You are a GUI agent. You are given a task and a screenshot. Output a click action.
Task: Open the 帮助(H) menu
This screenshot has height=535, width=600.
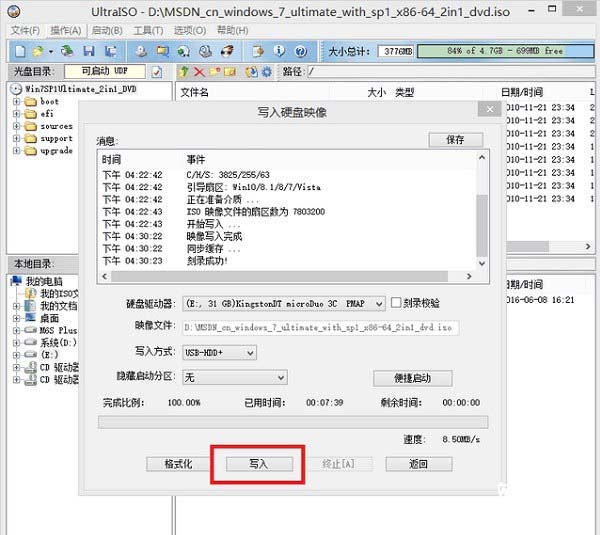[x=233, y=30]
